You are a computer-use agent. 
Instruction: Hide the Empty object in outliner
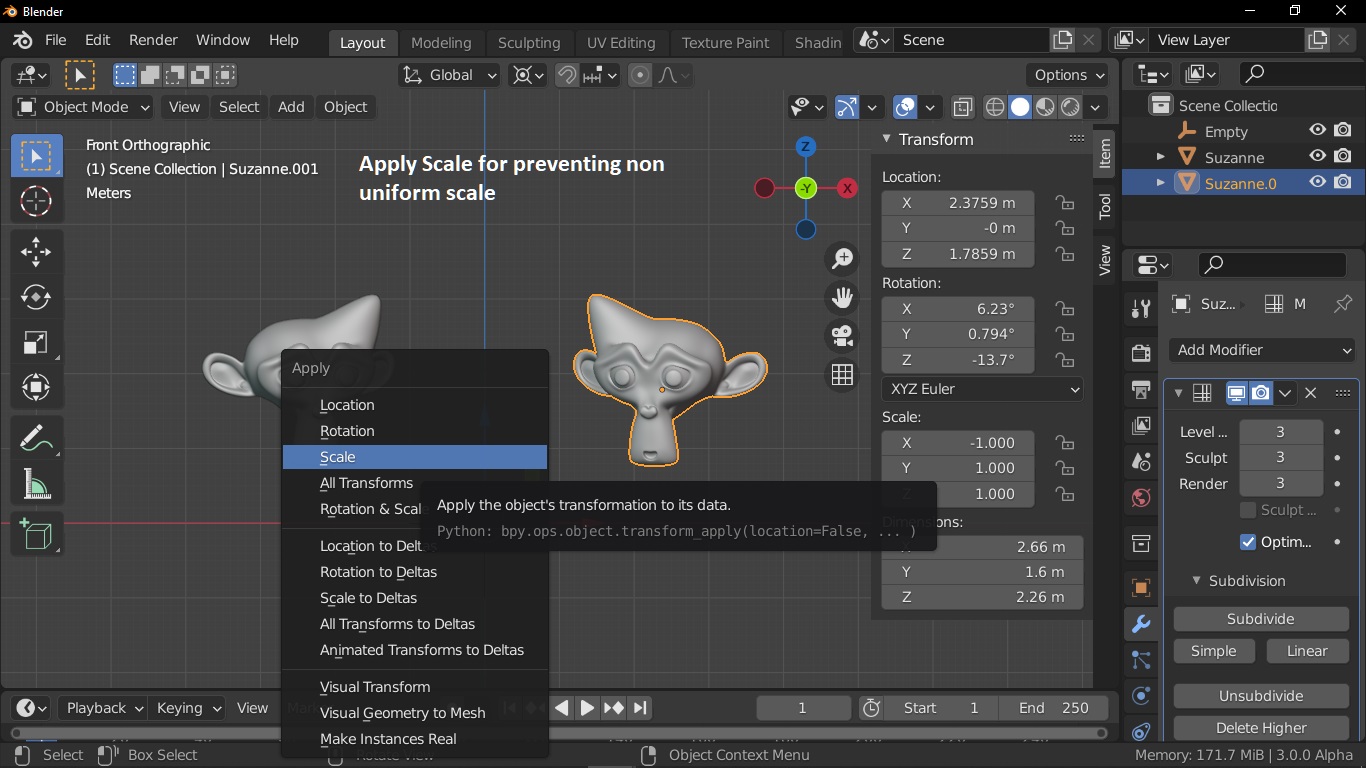1318,131
